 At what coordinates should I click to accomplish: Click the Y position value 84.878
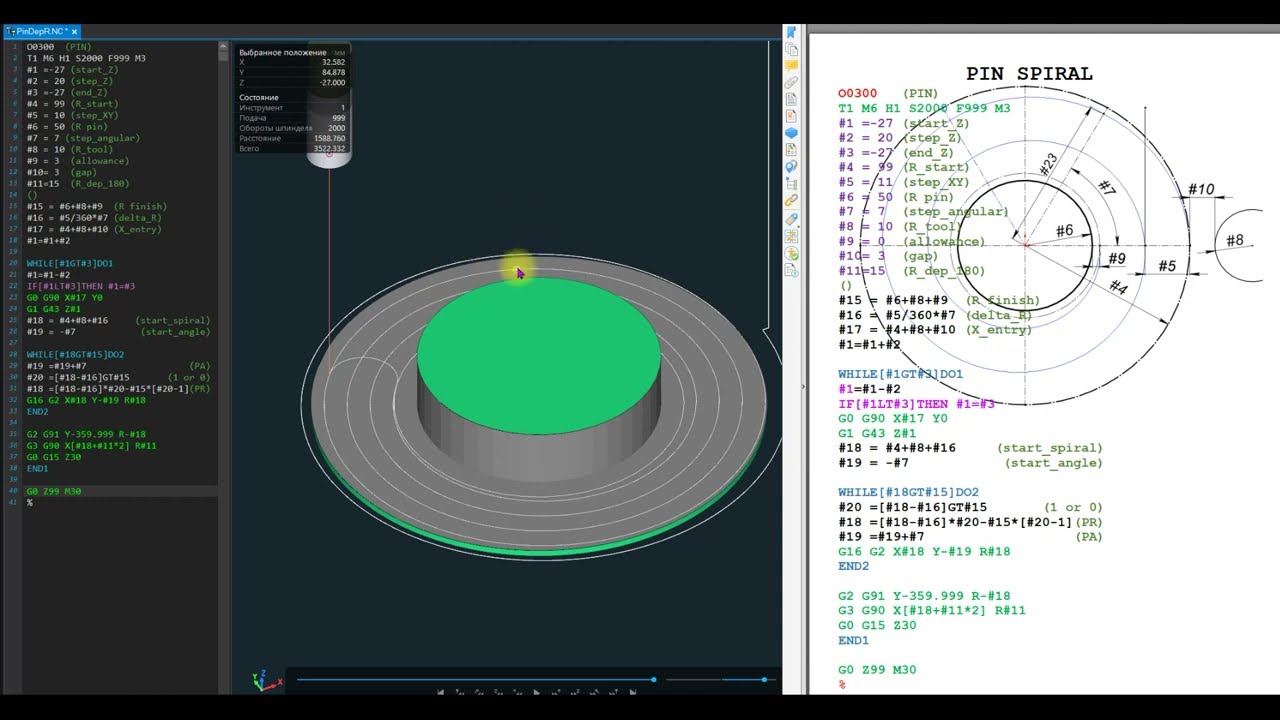pyautogui.click(x=334, y=72)
